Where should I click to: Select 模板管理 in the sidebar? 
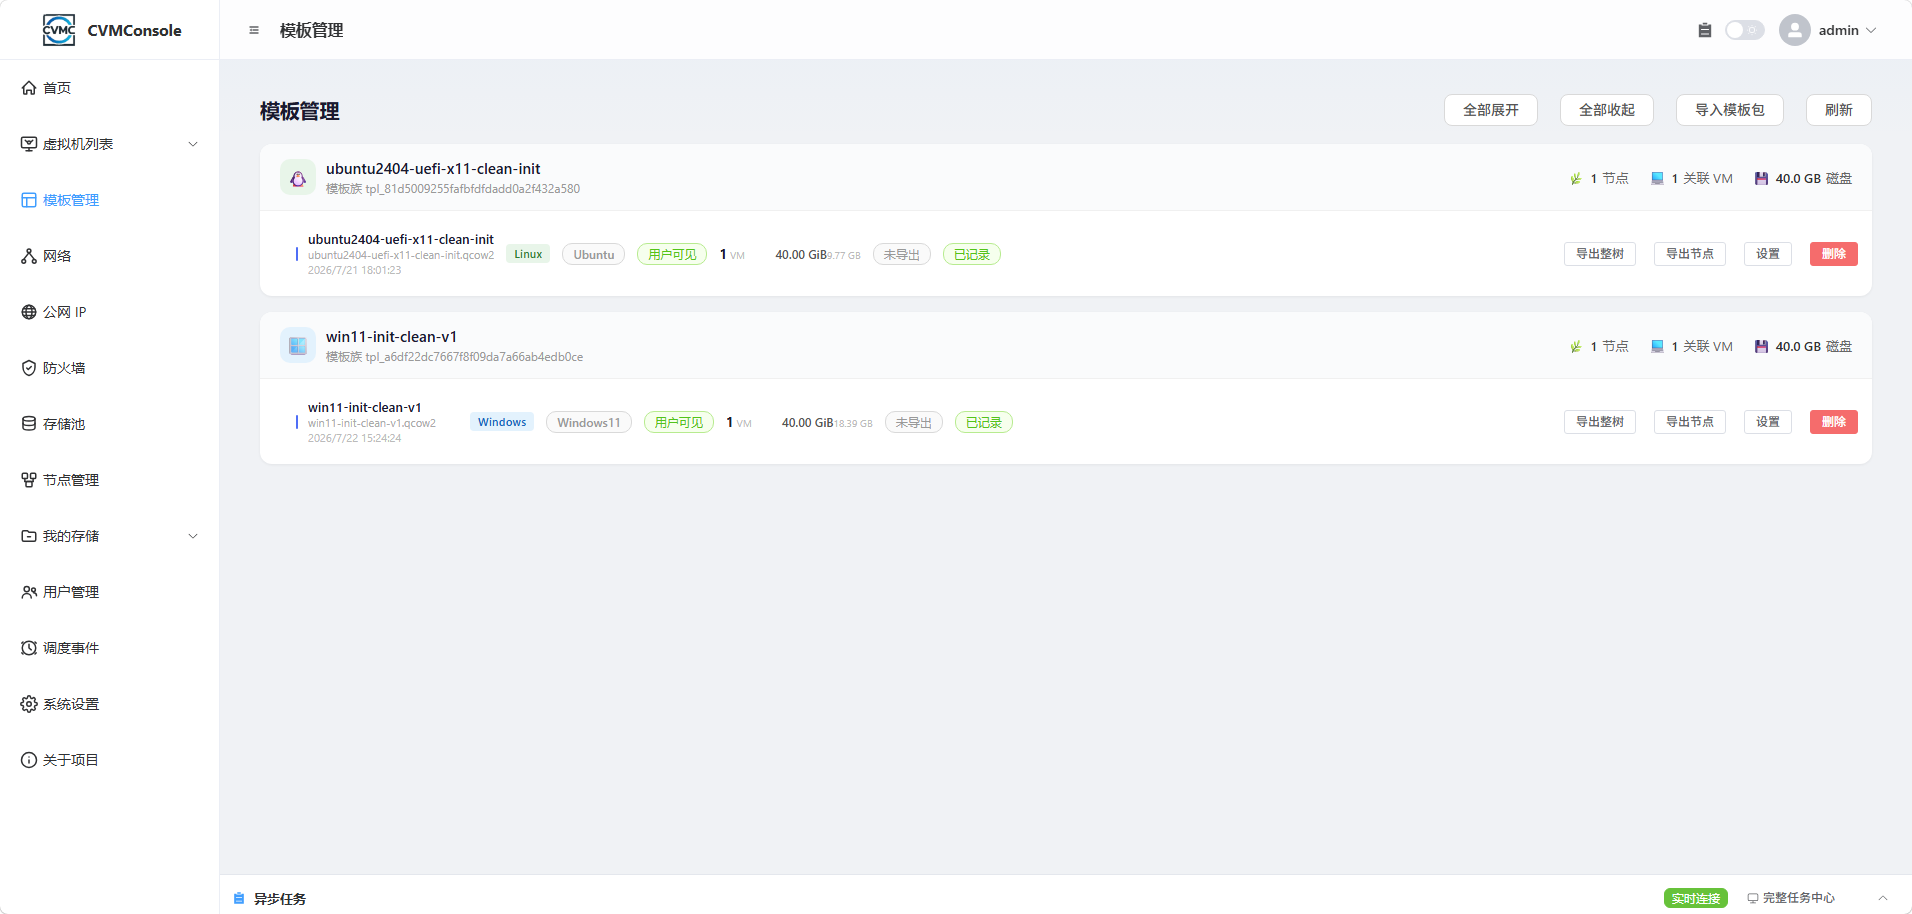click(x=110, y=200)
